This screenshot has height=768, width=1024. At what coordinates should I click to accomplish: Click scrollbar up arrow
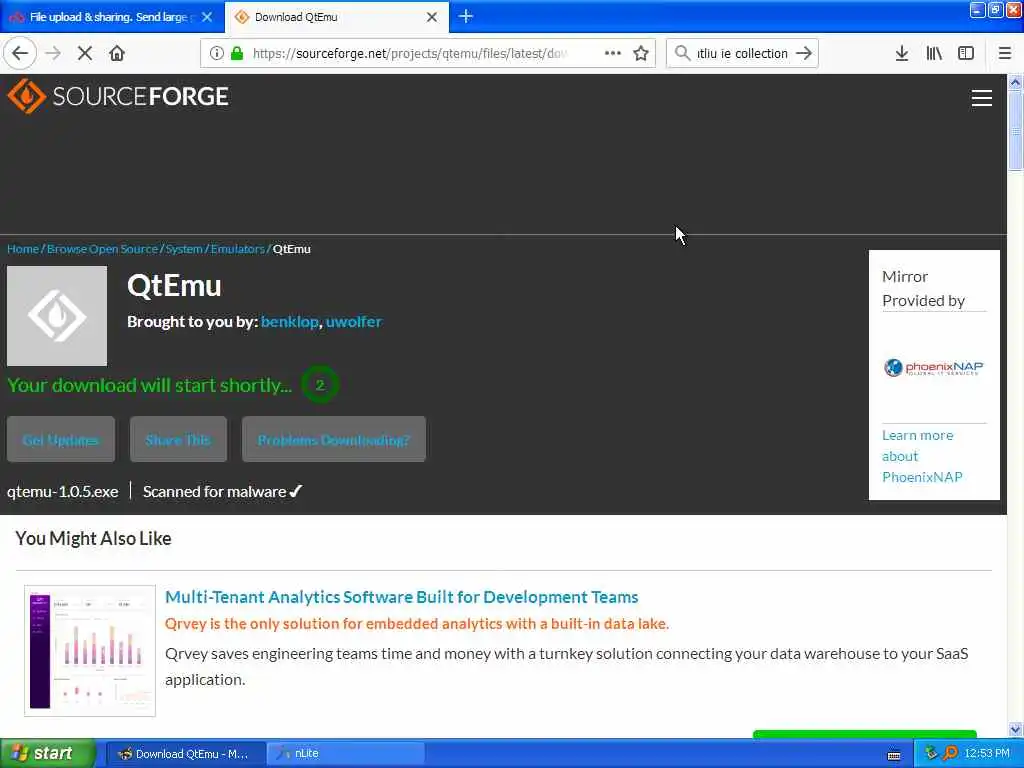tap(1015, 82)
